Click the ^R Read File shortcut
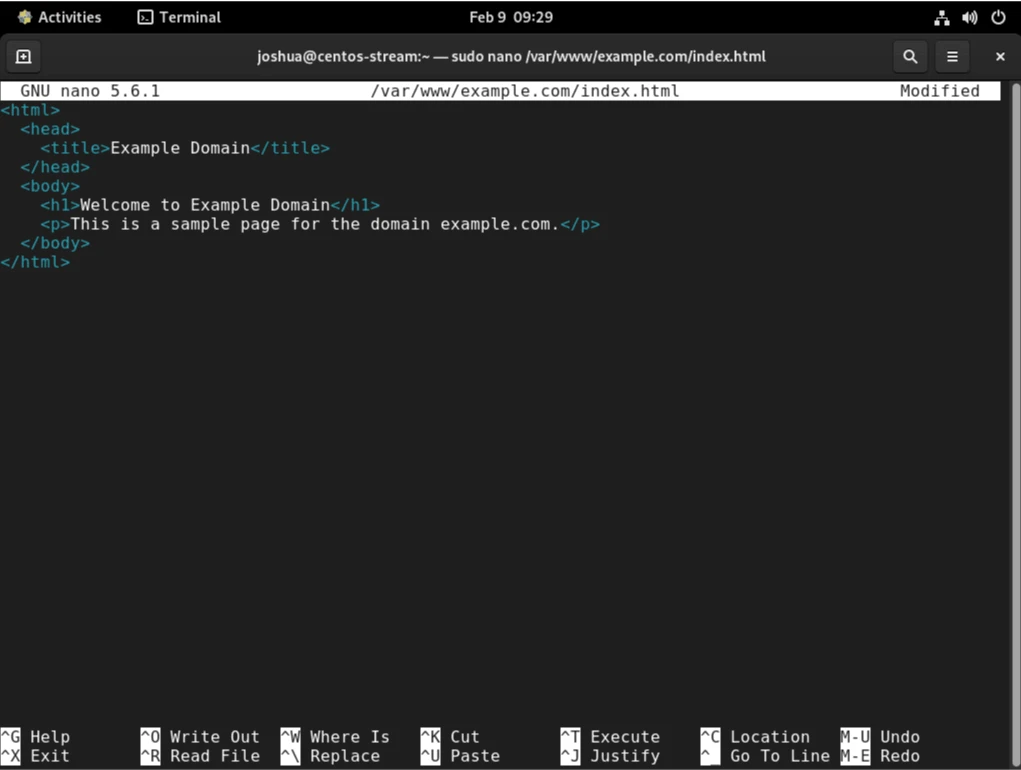 click(200, 756)
